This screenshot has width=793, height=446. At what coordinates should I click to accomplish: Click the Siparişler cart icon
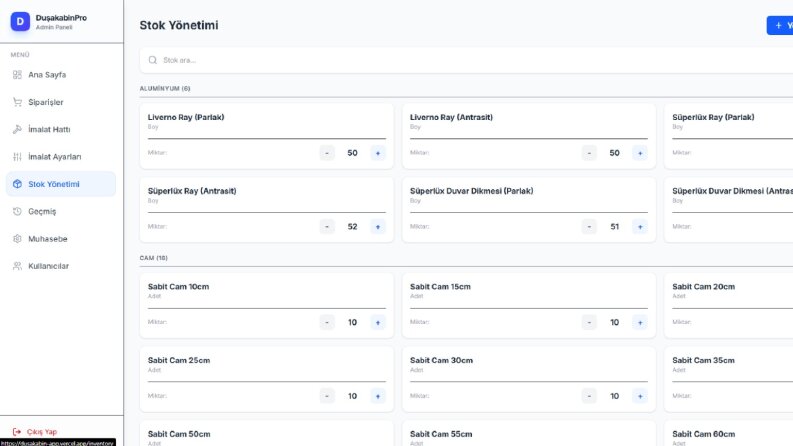(17, 102)
